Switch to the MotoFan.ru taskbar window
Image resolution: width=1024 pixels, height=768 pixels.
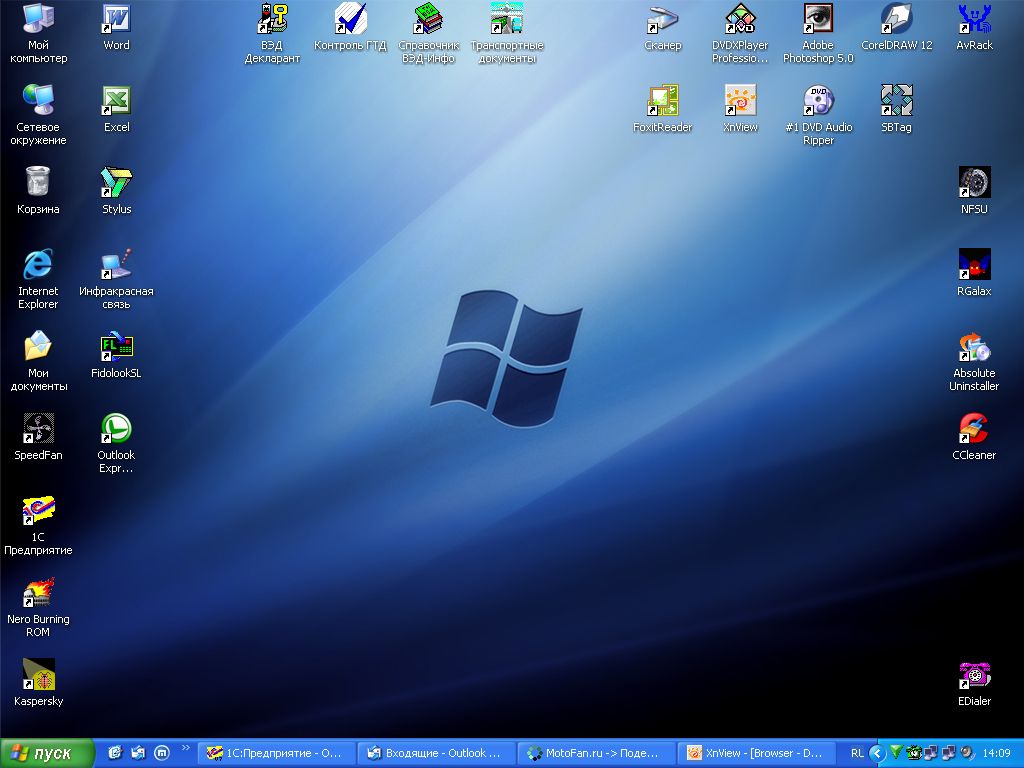pyautogui.click(x=598, y=753)
